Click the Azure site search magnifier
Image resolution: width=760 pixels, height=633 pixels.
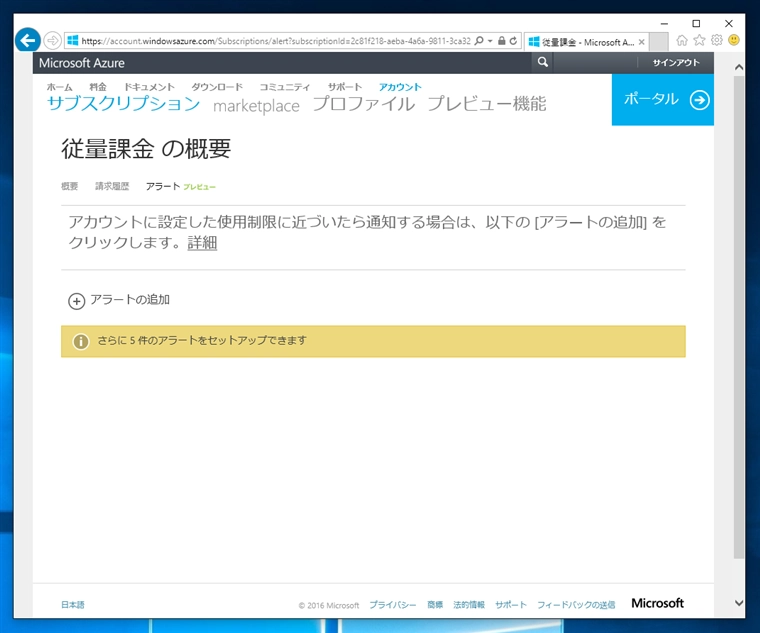[x=543, y=62]
